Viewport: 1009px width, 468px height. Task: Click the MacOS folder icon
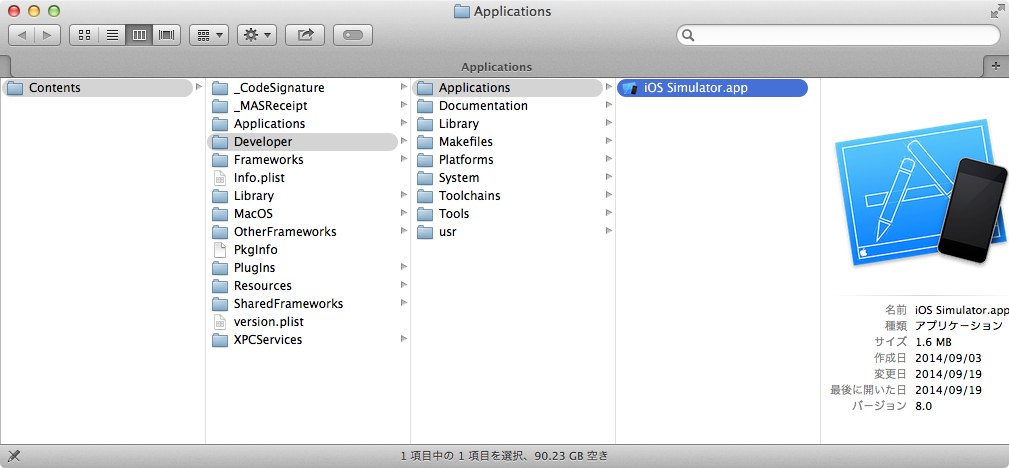pyautogui.click(x=220, y=214)
